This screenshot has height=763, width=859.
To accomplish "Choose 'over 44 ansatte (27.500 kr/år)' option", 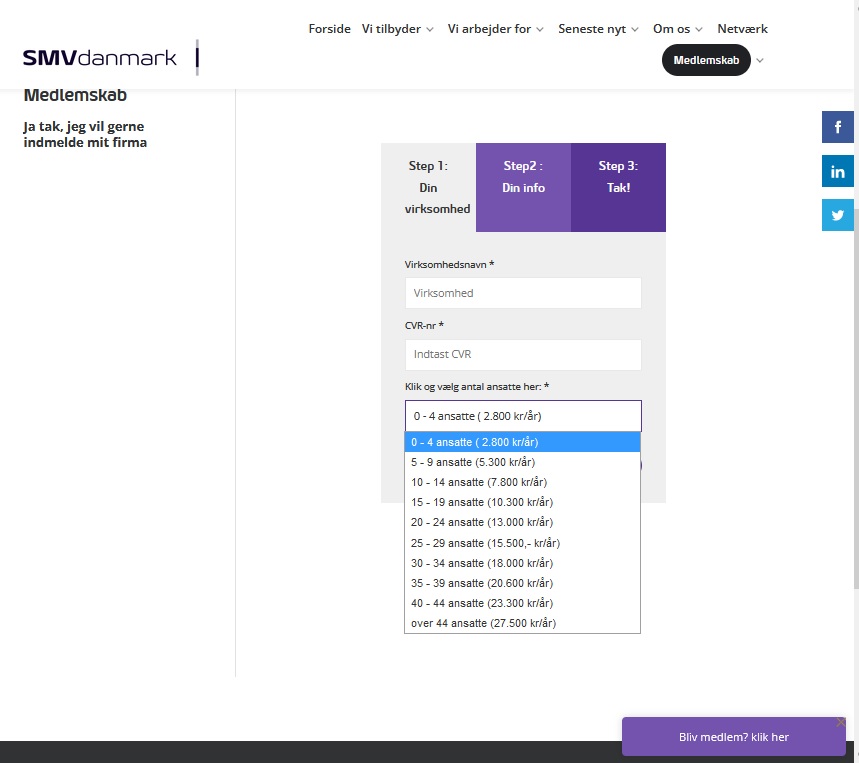I will tap(522, 623).
